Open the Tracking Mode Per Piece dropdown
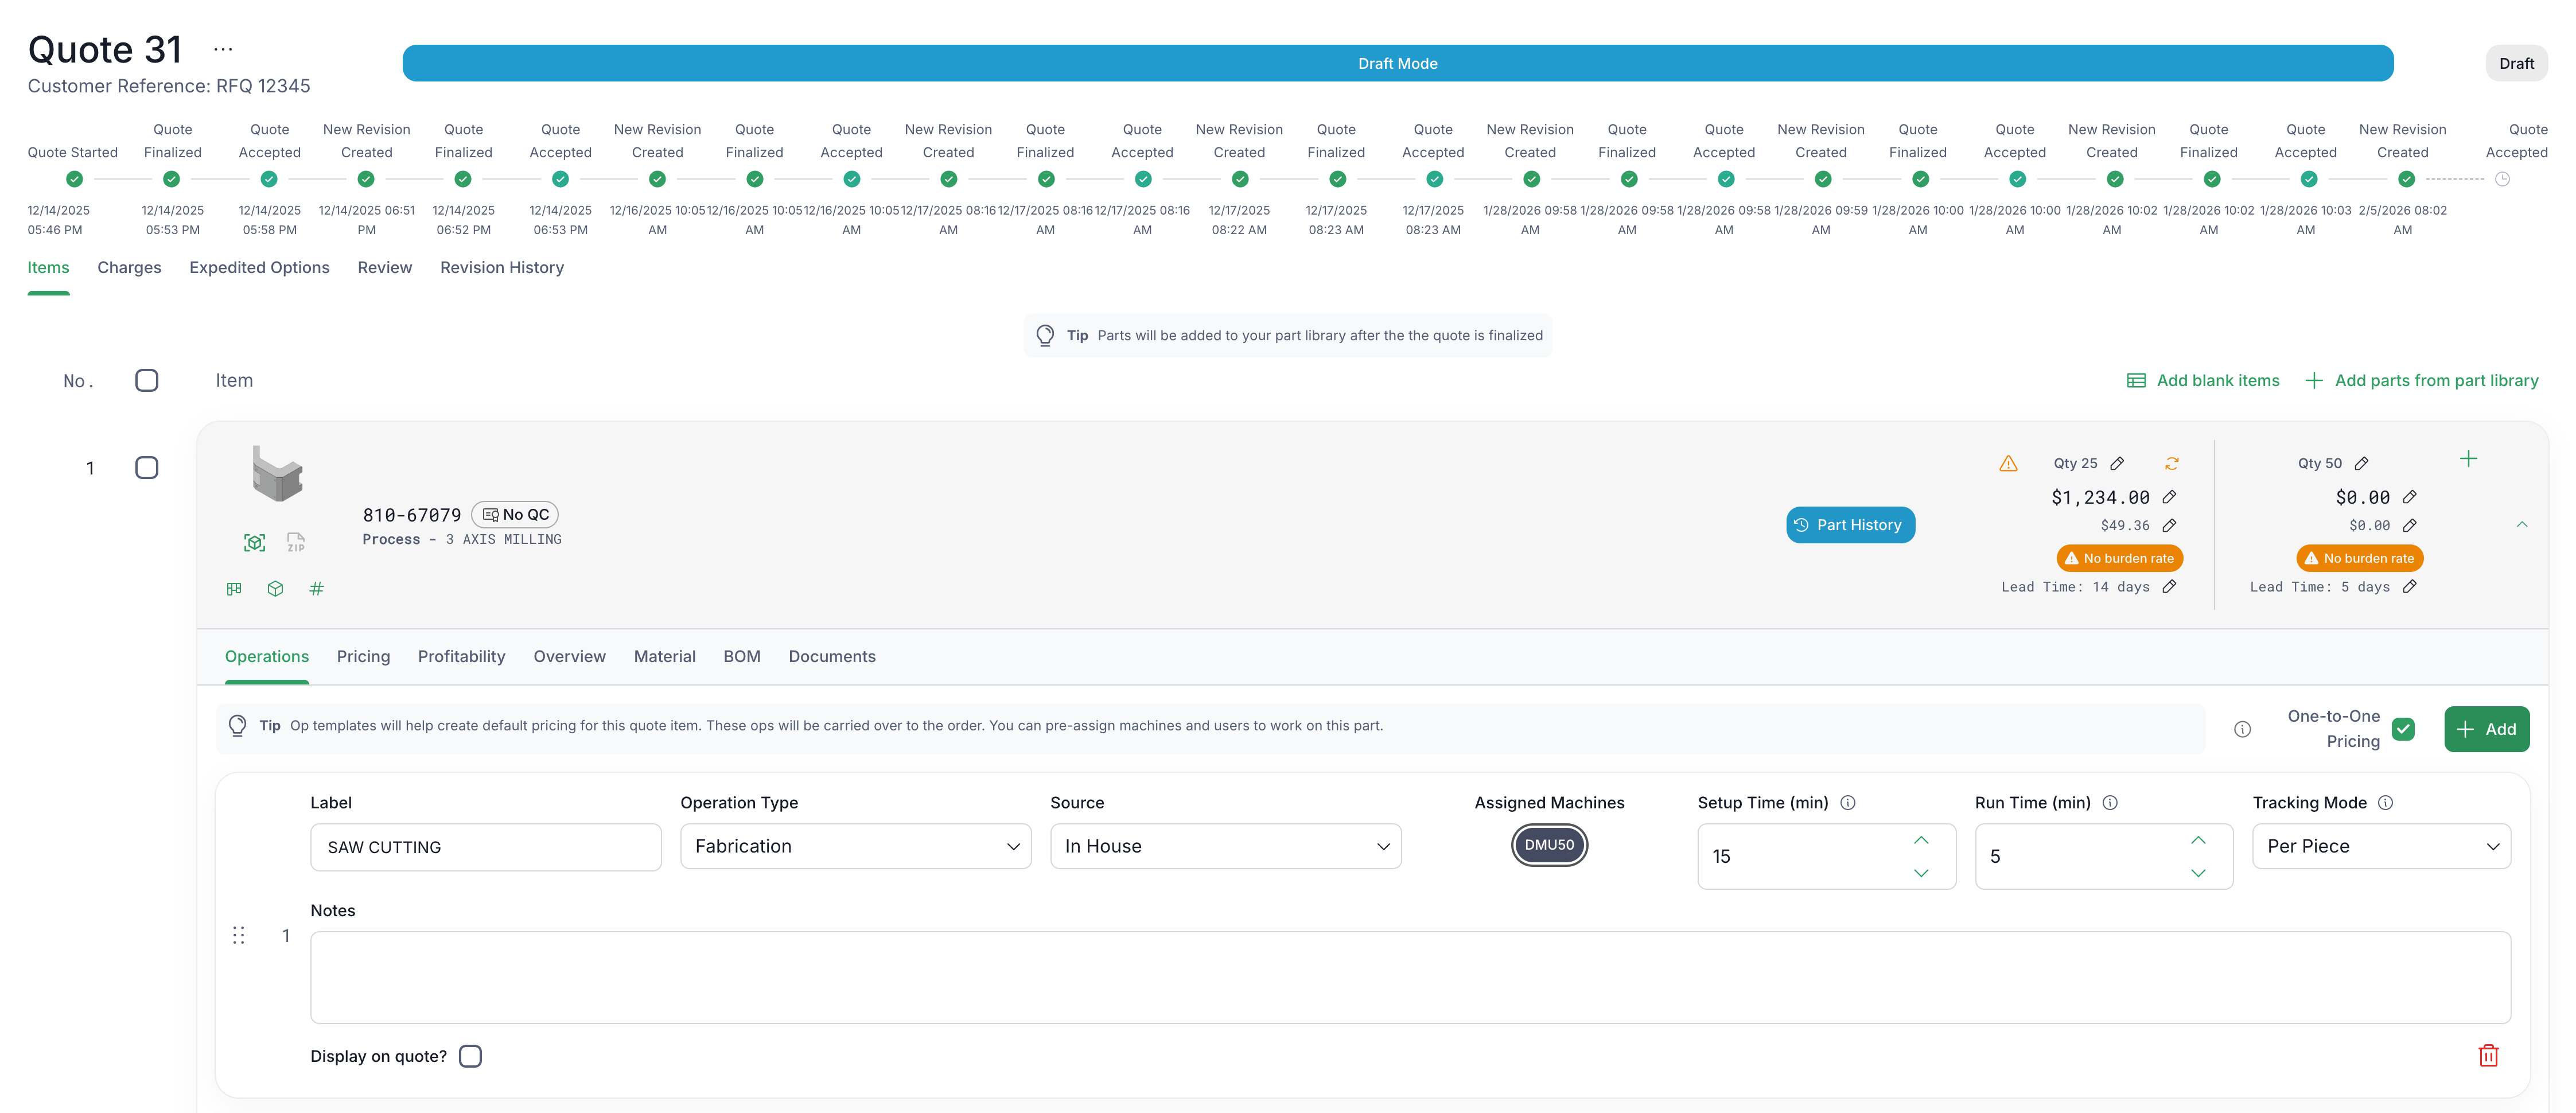Viewport: 2576px width, 1113px height. tap(2380, 846)
